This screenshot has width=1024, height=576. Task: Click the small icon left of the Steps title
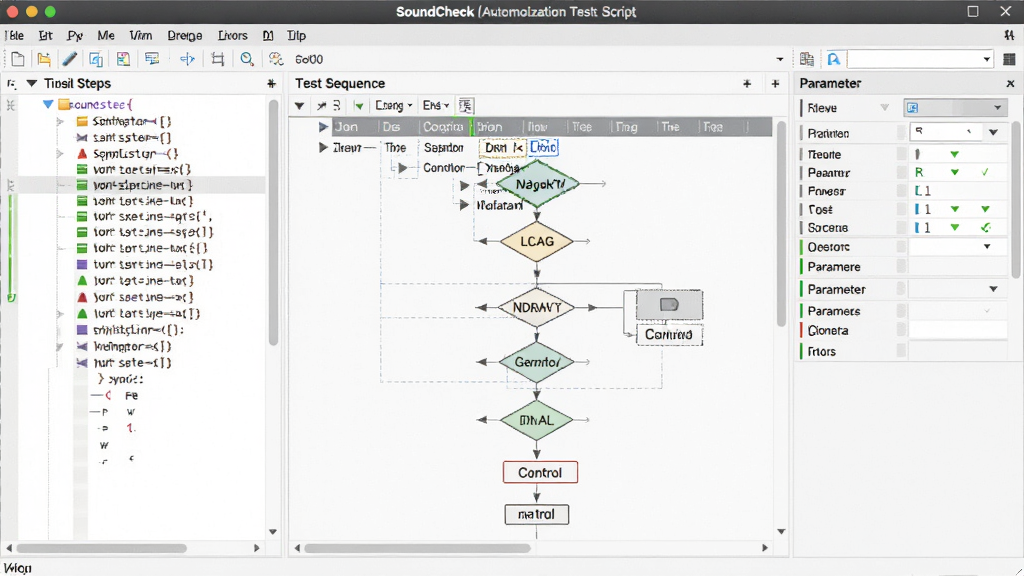(x=11, y=84)
